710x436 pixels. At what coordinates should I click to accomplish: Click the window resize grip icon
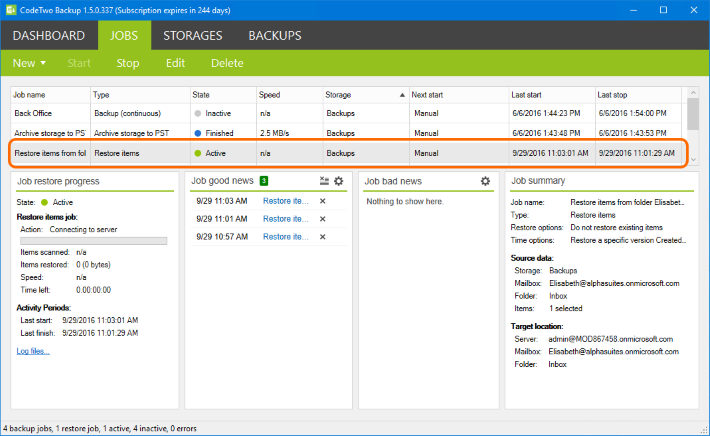(x=704, y=430)
